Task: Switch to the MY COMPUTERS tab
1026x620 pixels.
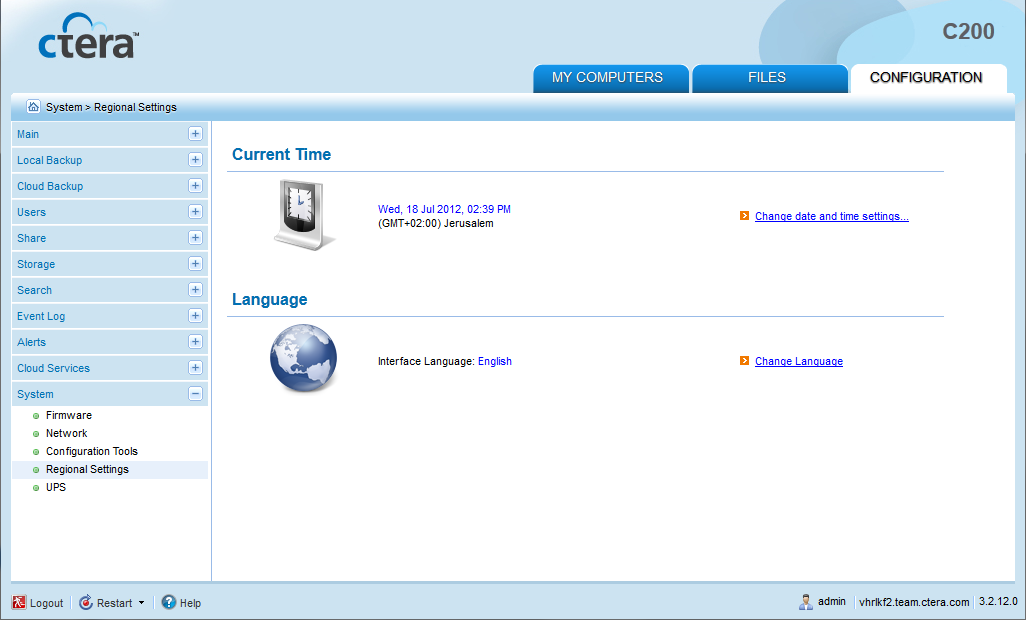Action: [610, 78]
